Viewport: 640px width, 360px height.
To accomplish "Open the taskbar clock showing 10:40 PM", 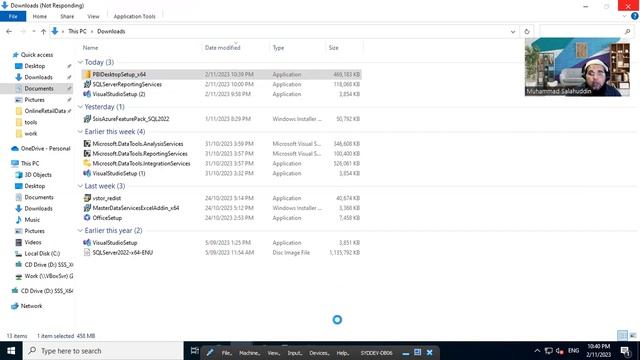I will [599, 351].
